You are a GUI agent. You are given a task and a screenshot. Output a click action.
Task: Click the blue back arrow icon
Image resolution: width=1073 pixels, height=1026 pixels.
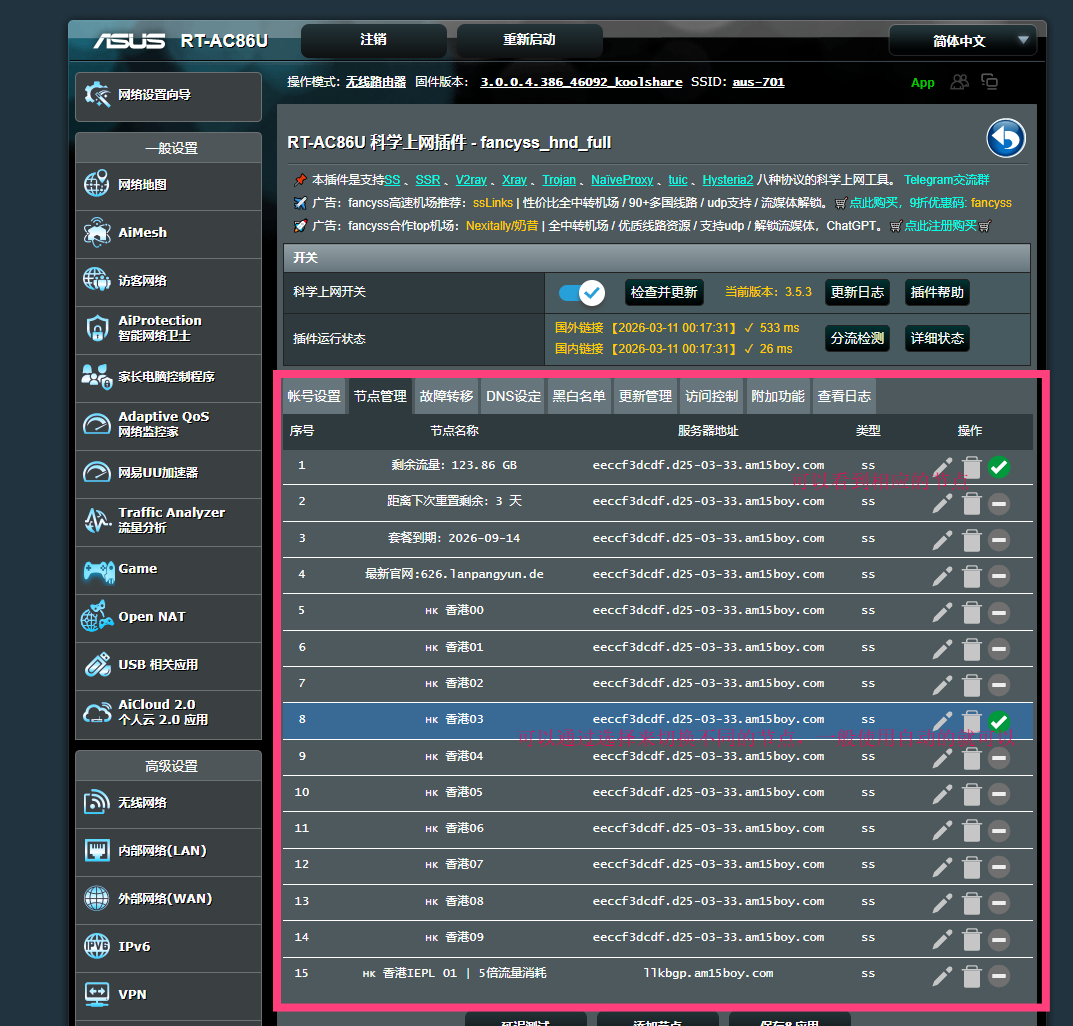[x=1006, y=139]
